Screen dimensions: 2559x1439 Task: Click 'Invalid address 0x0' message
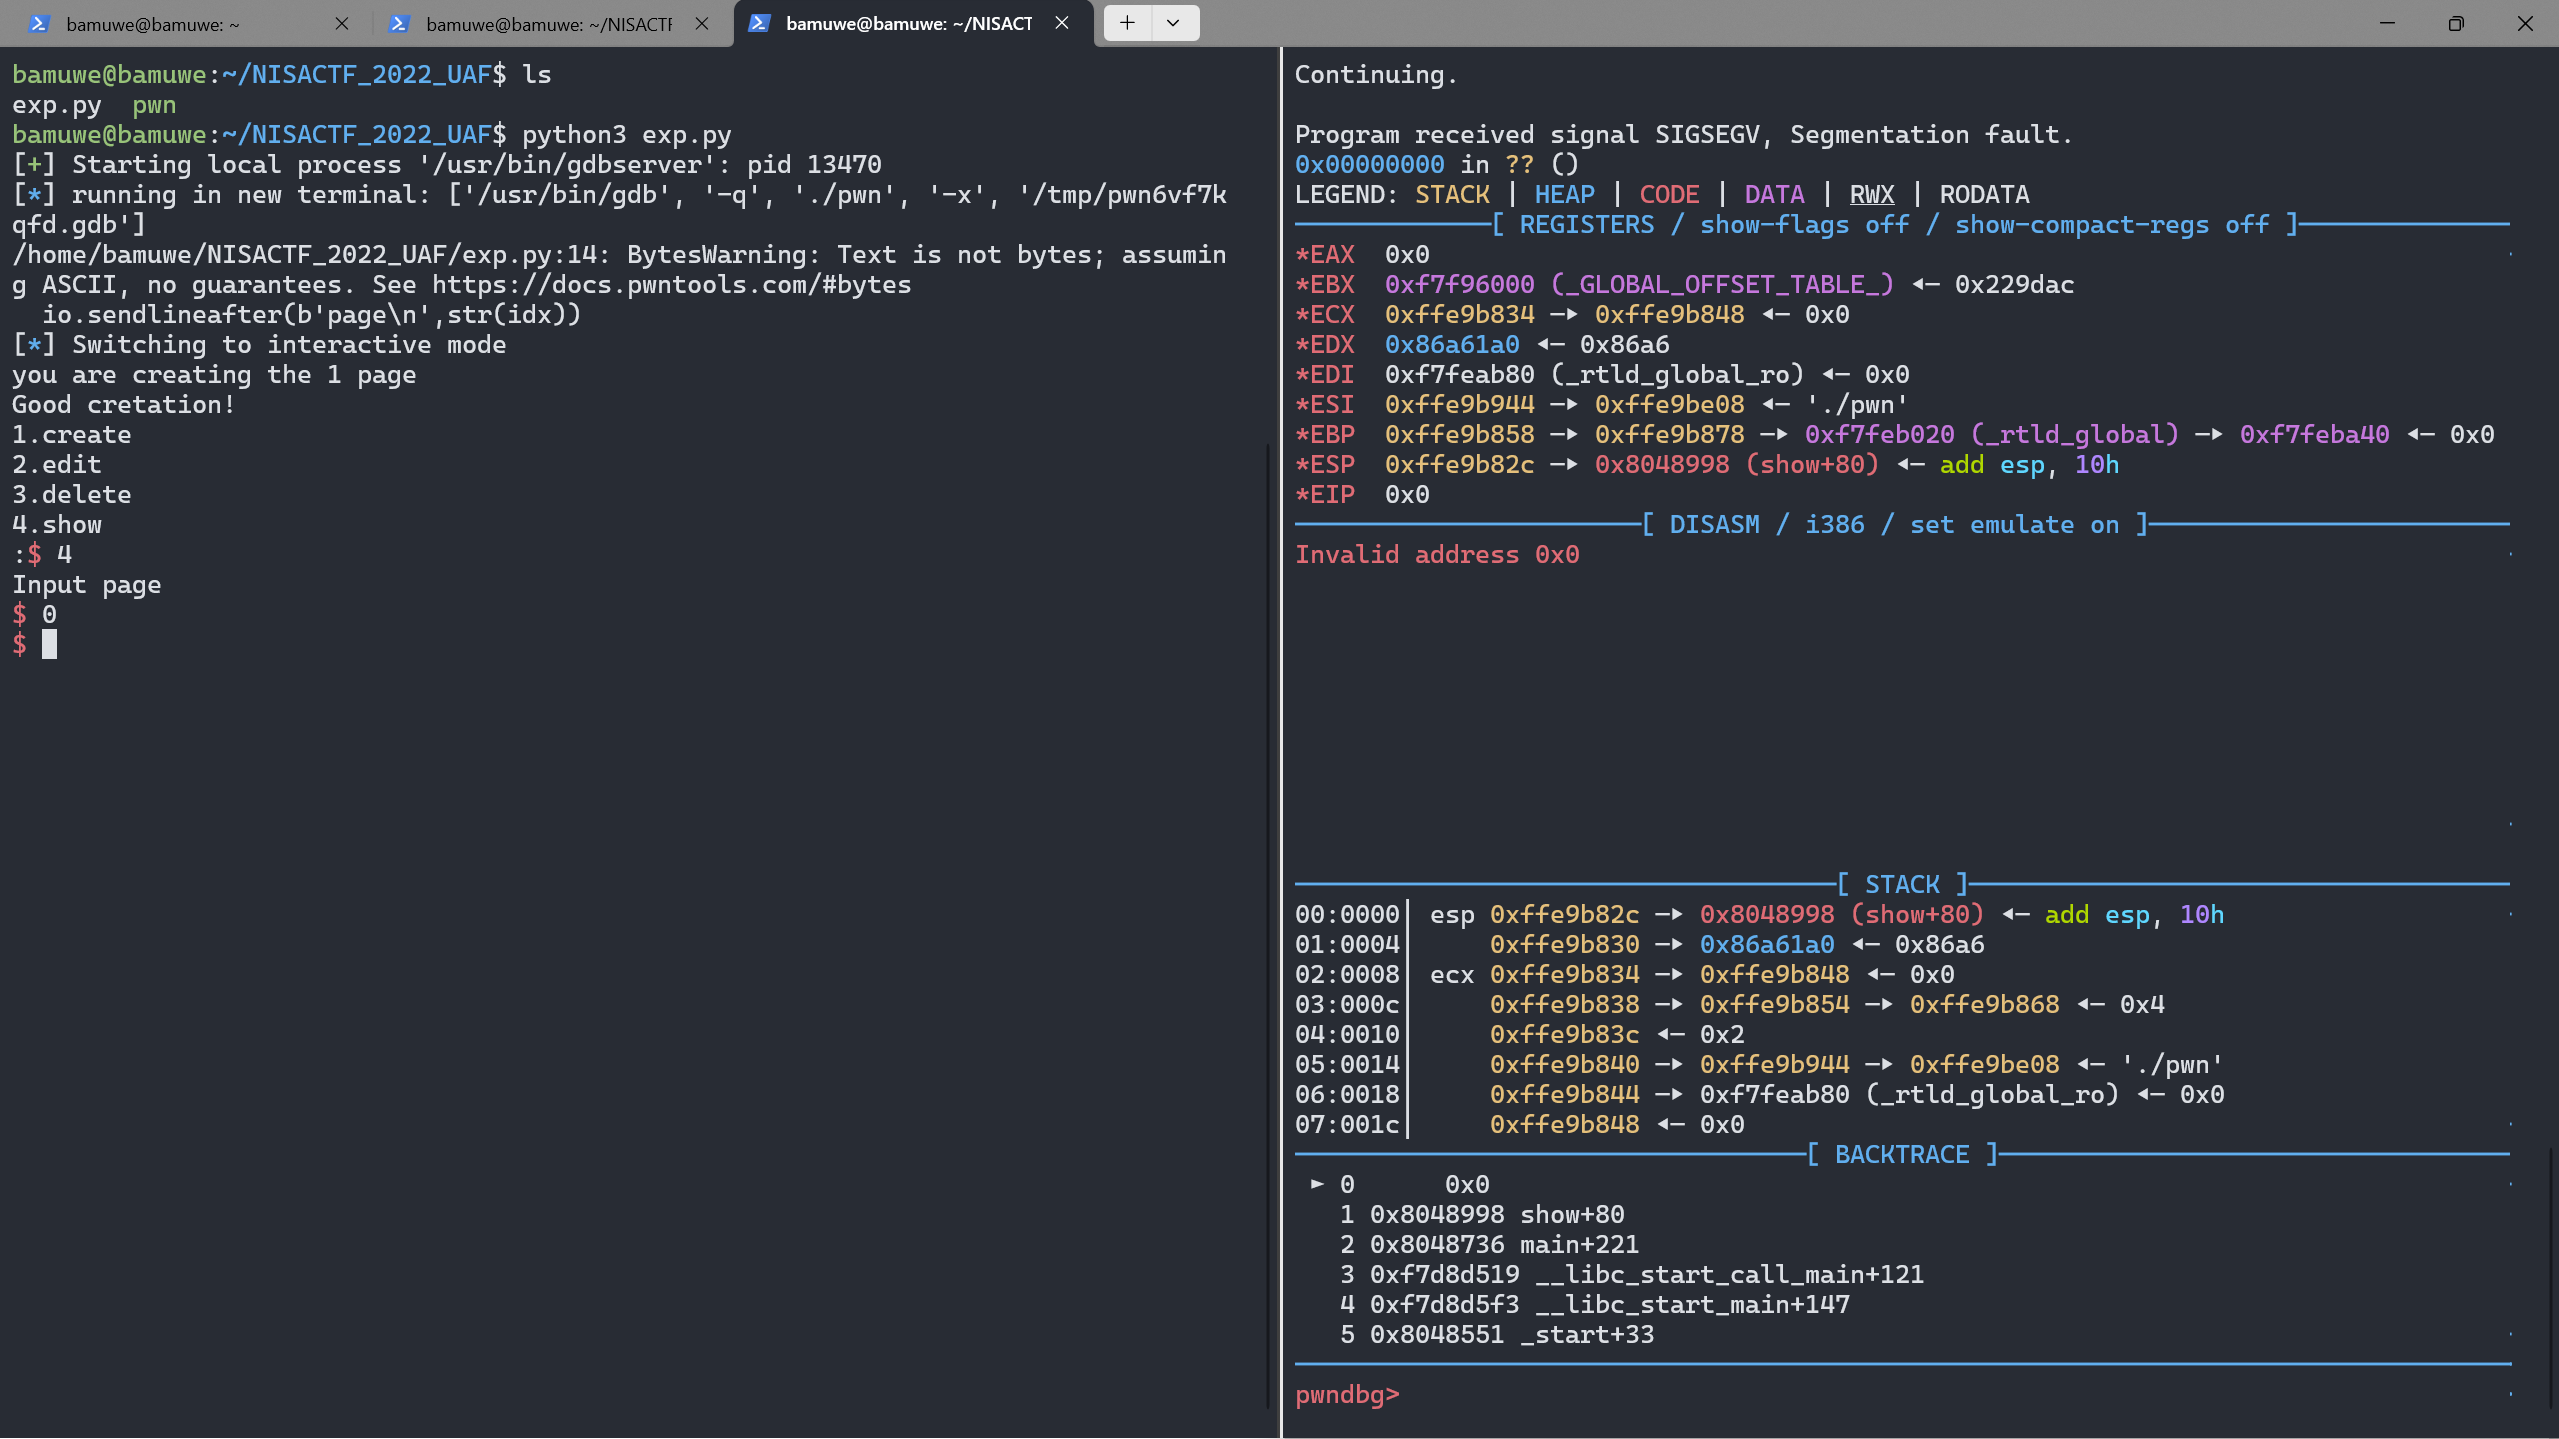(x=1437, y=555)
